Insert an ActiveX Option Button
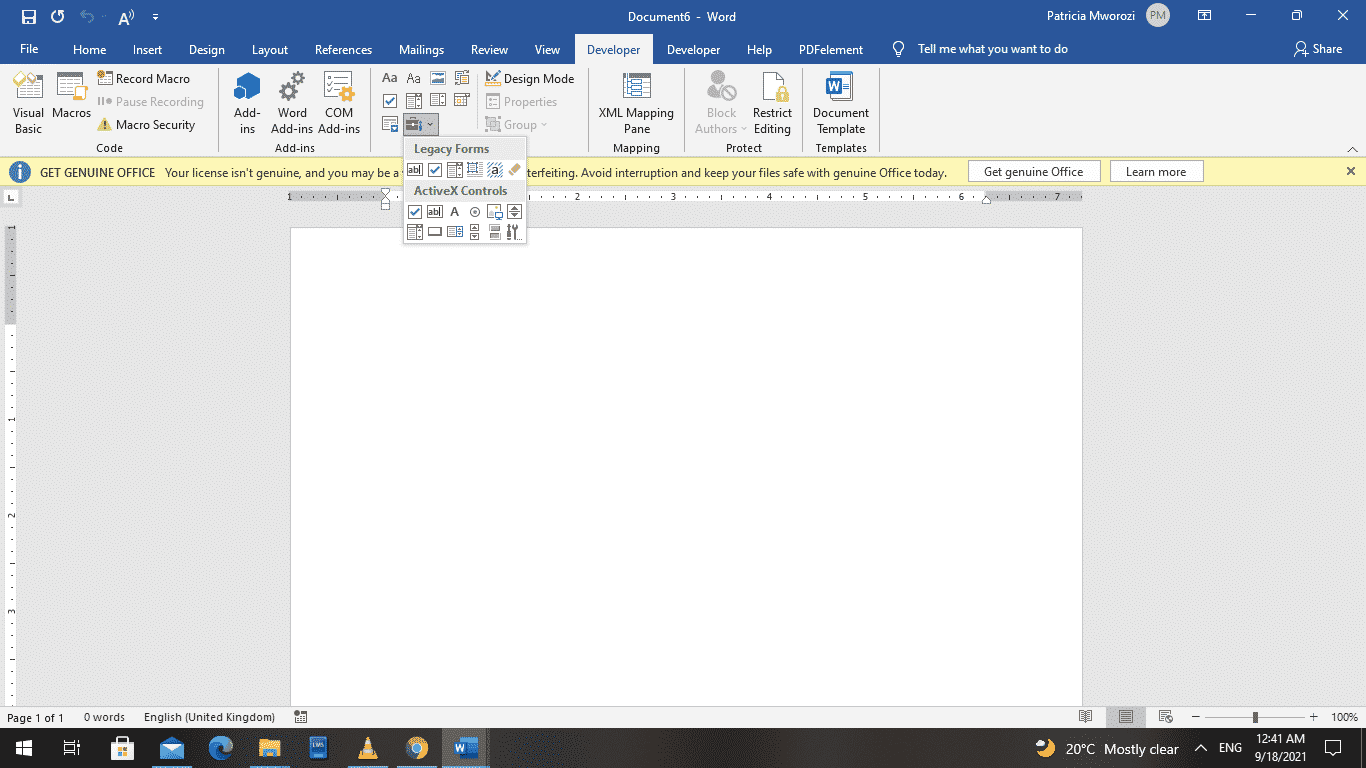 (474, 211)
